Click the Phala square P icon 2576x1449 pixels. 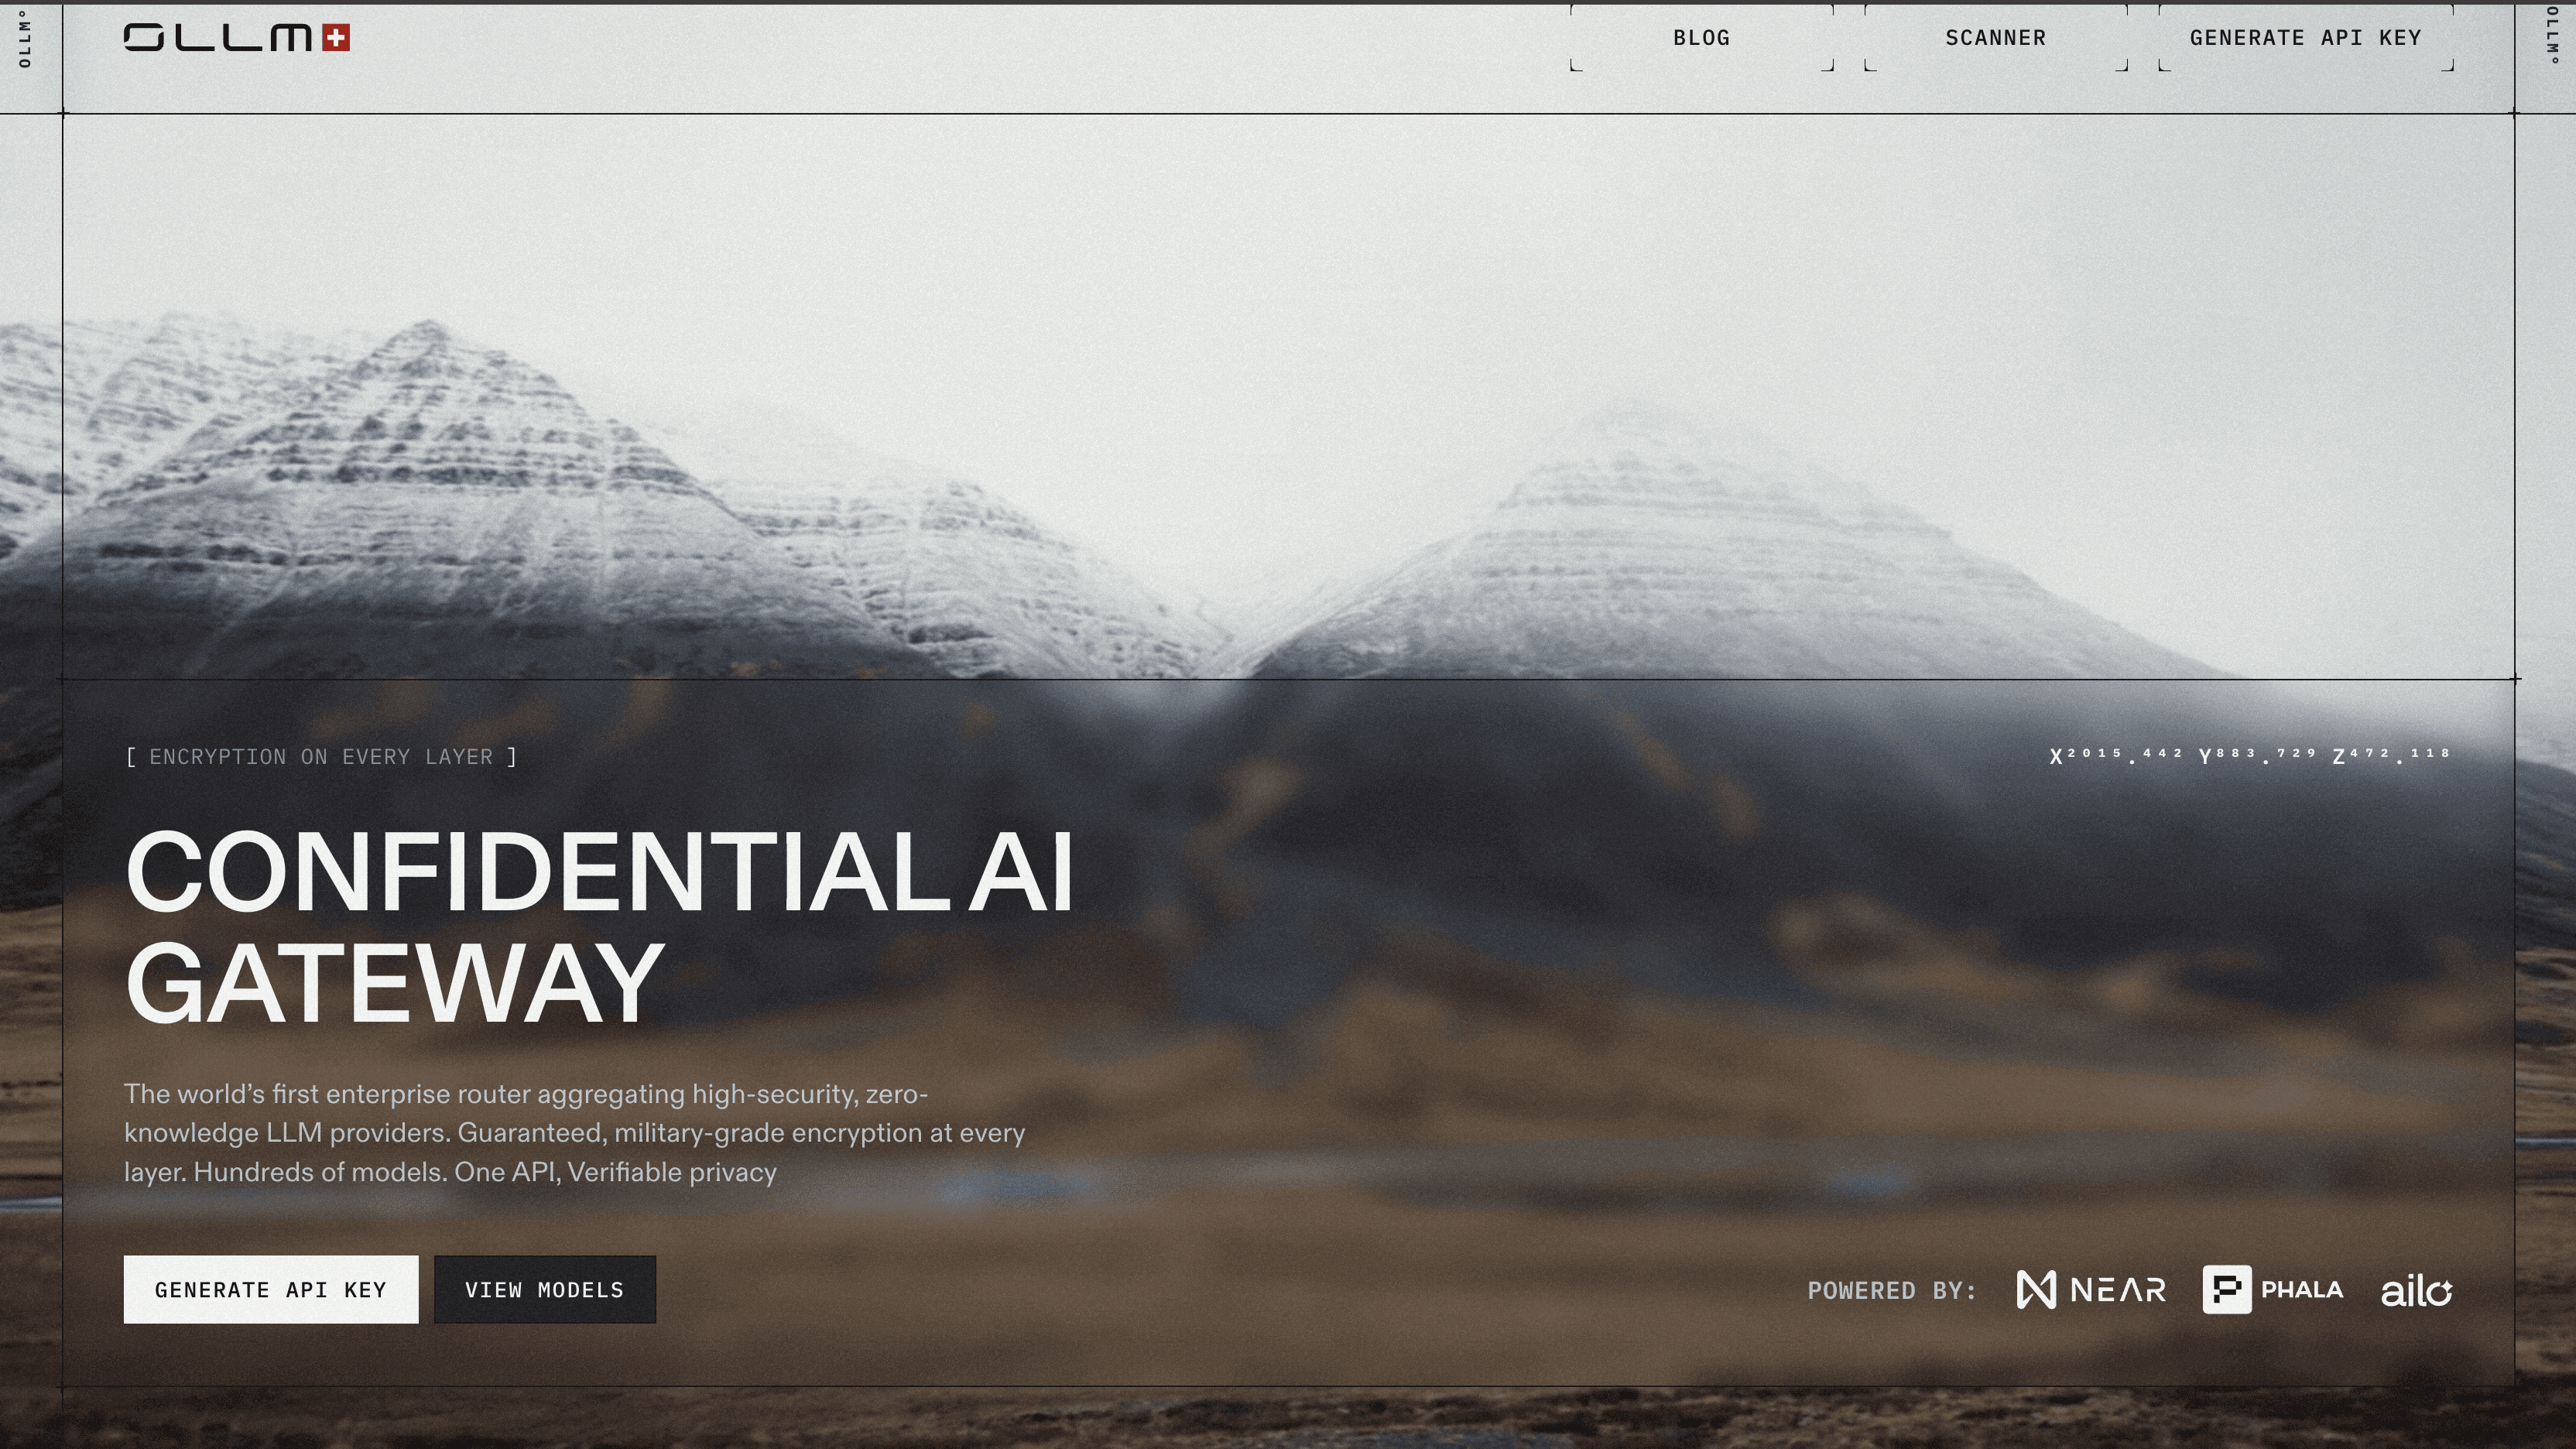tap(2227, 1289)
